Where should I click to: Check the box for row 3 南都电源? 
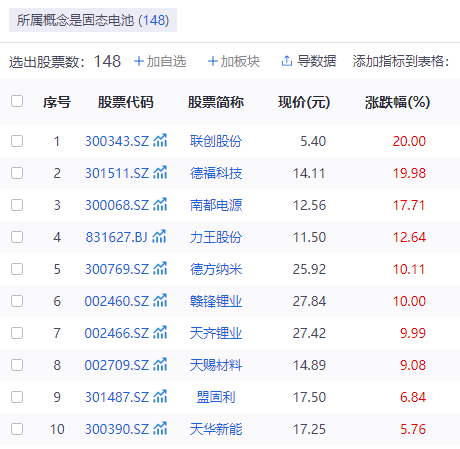(17, 205)
